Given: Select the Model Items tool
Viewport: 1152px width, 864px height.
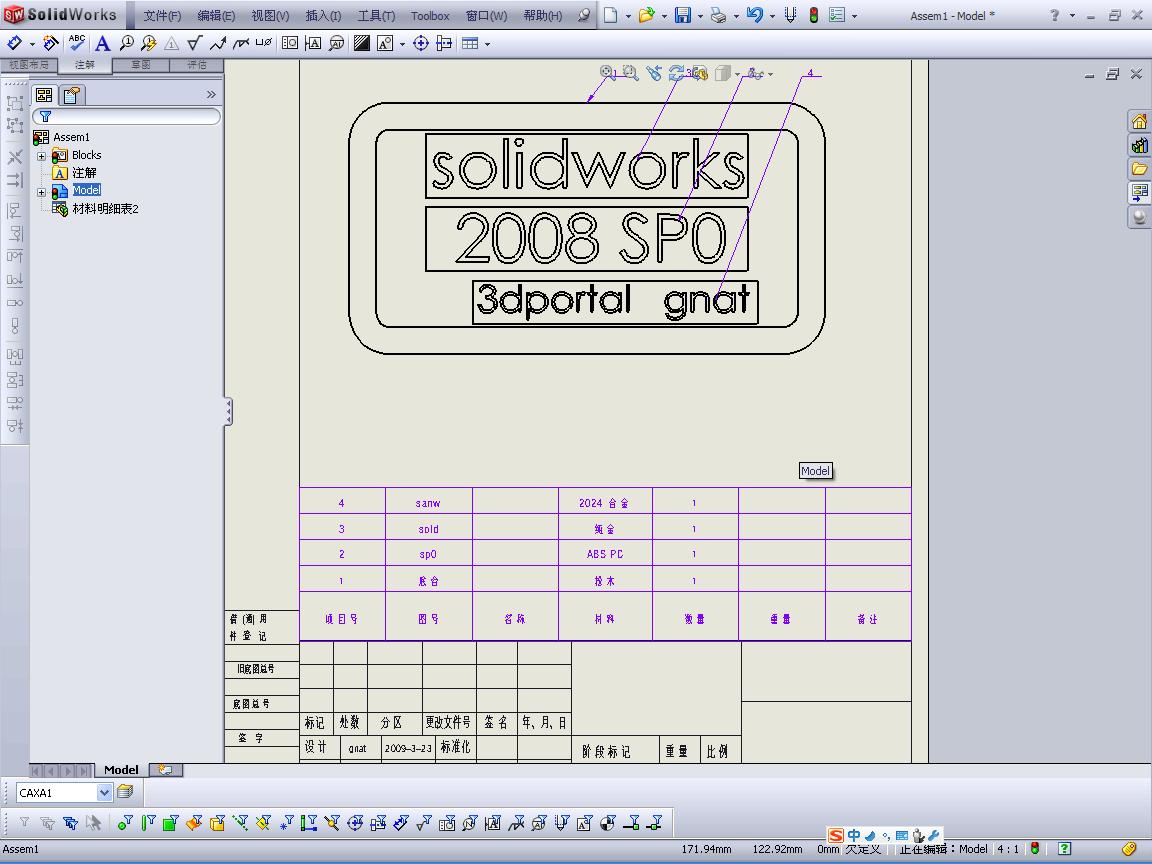Looking at the screenshot, I should coord(51,43).
